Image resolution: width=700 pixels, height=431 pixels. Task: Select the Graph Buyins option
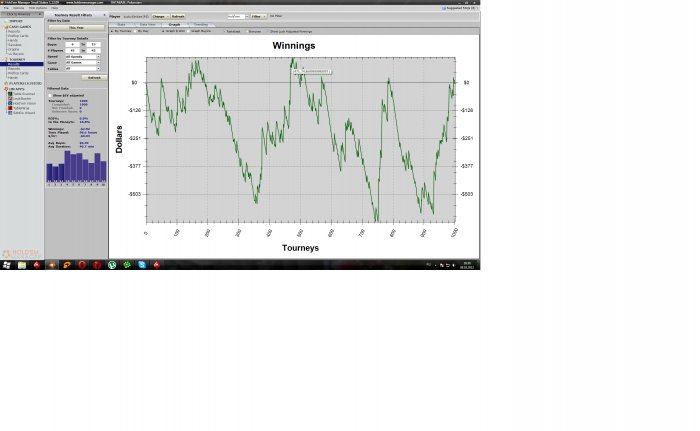pos(188,31)
